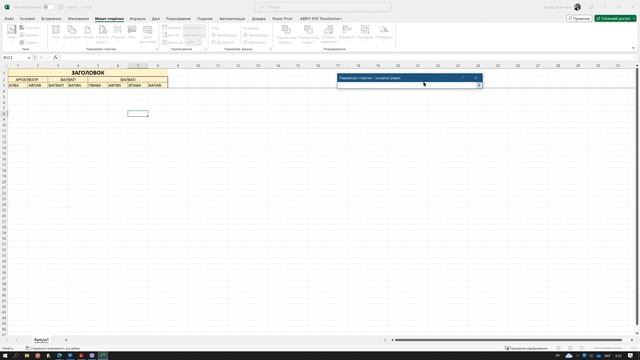Switch to the ABBYY PDF Transformer tab
Viewport: 640px width, 360px height.
click(321, 19)
